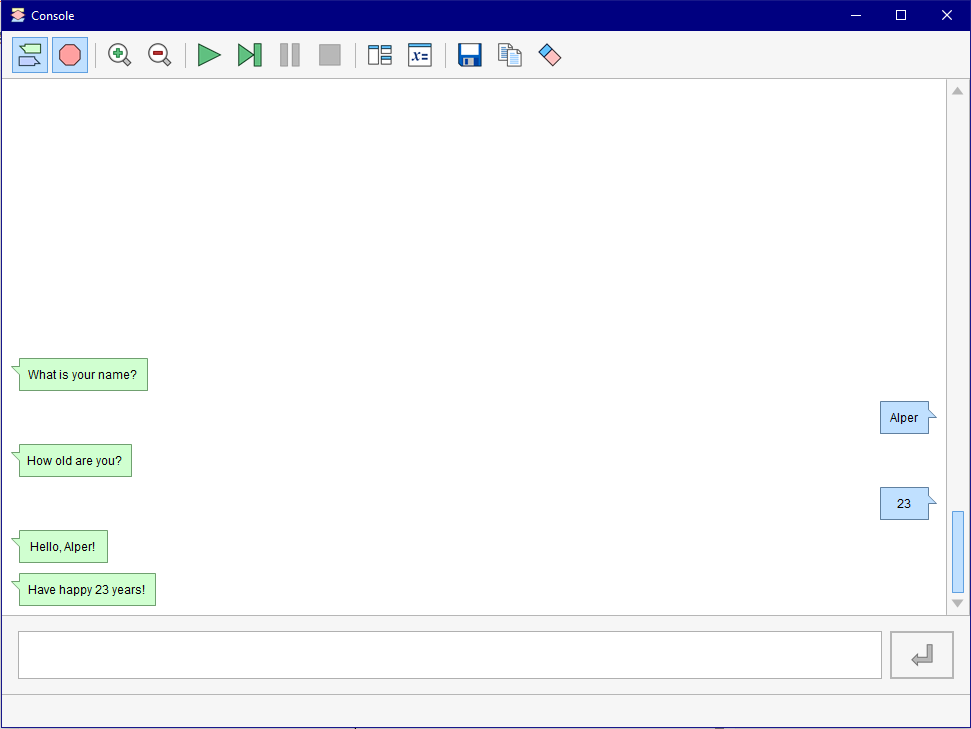Click the console text input field
971x729 pixels.
450,655
